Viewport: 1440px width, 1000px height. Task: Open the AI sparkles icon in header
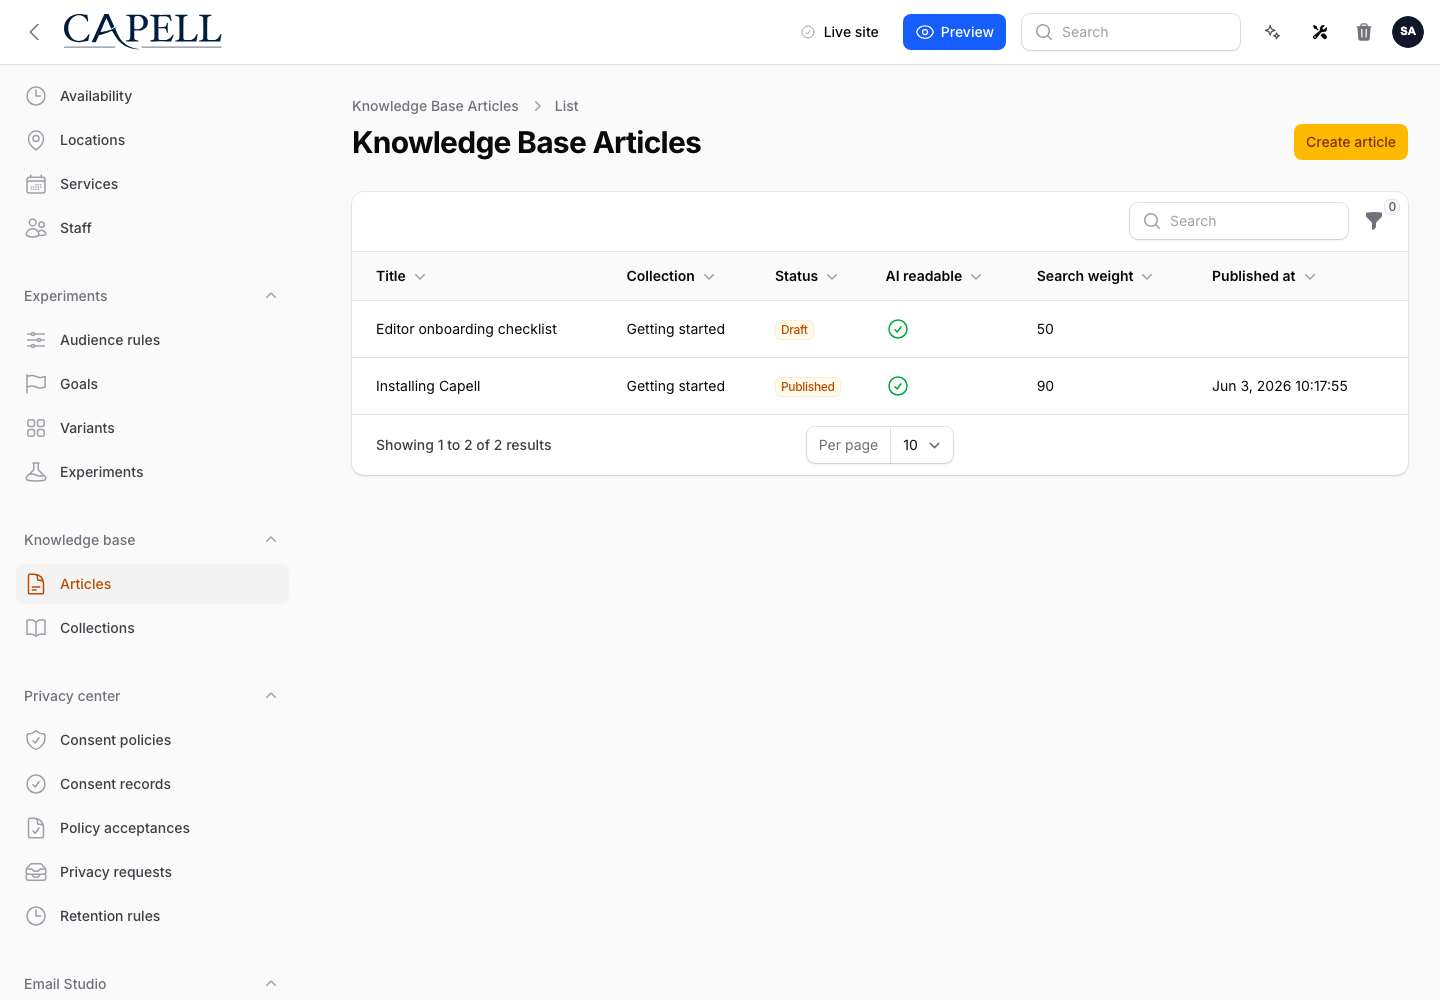(x=1272, y=32)
